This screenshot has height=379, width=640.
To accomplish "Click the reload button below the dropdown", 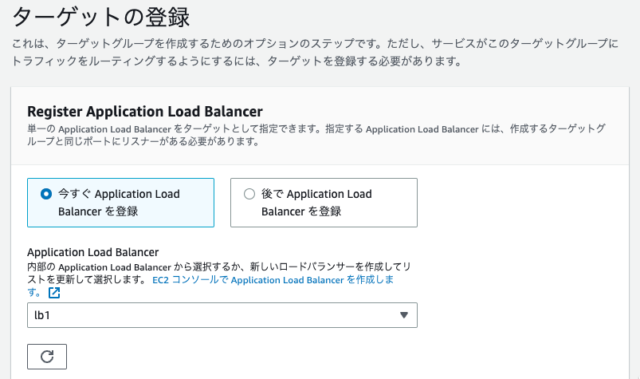I will [x=47, y=357].
